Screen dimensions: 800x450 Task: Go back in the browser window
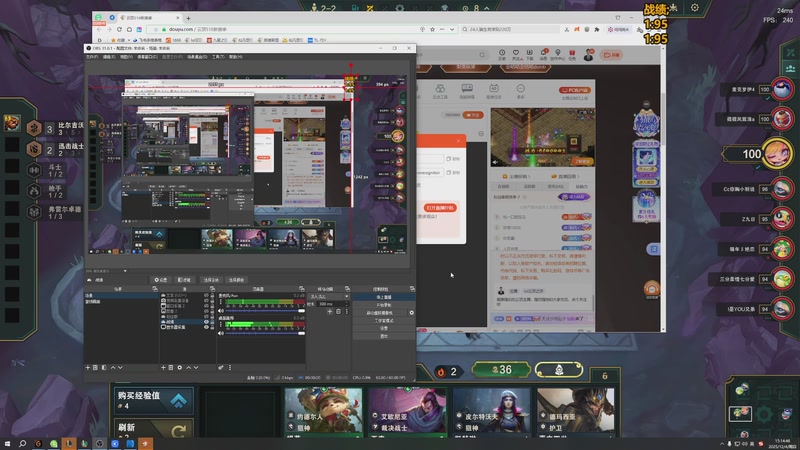pyautogui.click(x=99, y=29)
